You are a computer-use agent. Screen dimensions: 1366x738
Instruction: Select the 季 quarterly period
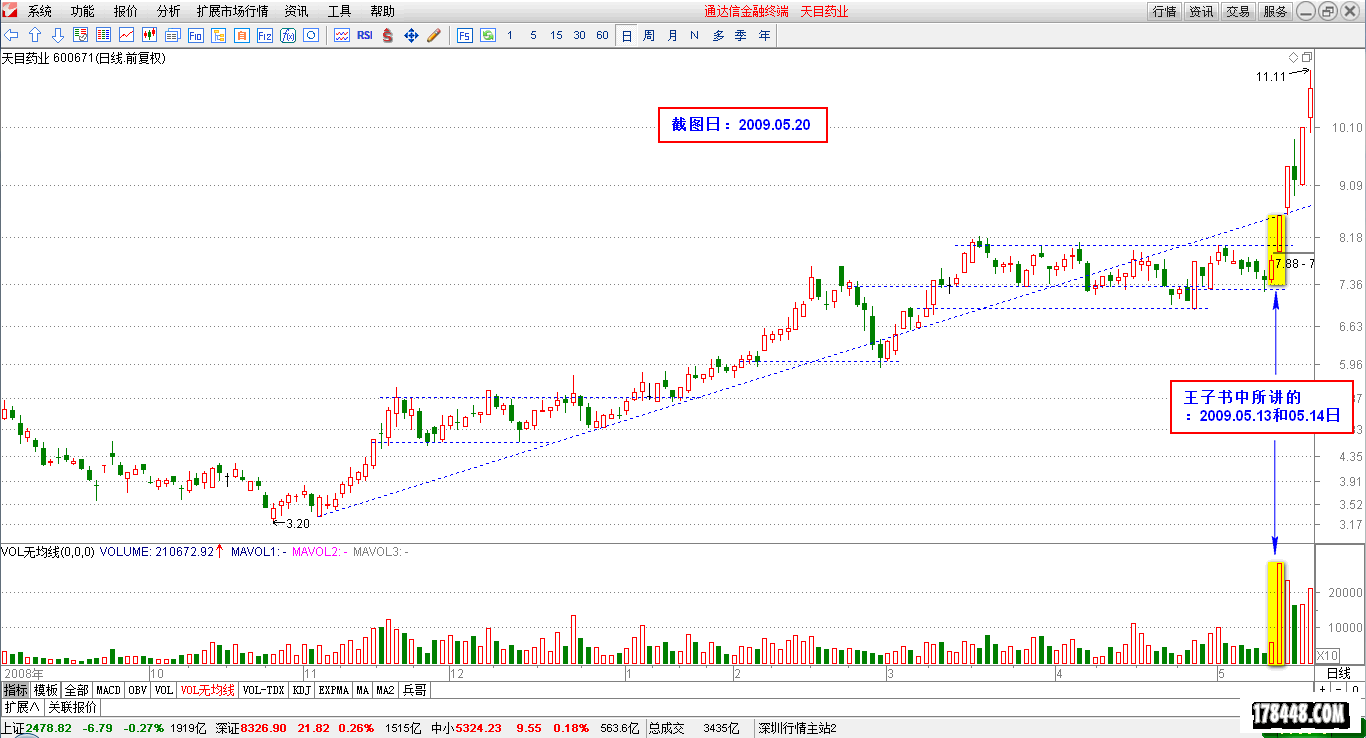pyautogui.click(x=741, y=35)
